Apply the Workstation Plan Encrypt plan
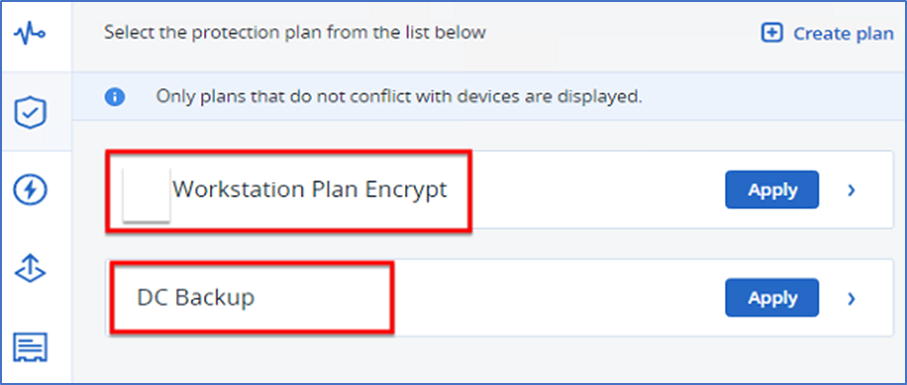The image size is (907, 385). (x=772, y=190)
